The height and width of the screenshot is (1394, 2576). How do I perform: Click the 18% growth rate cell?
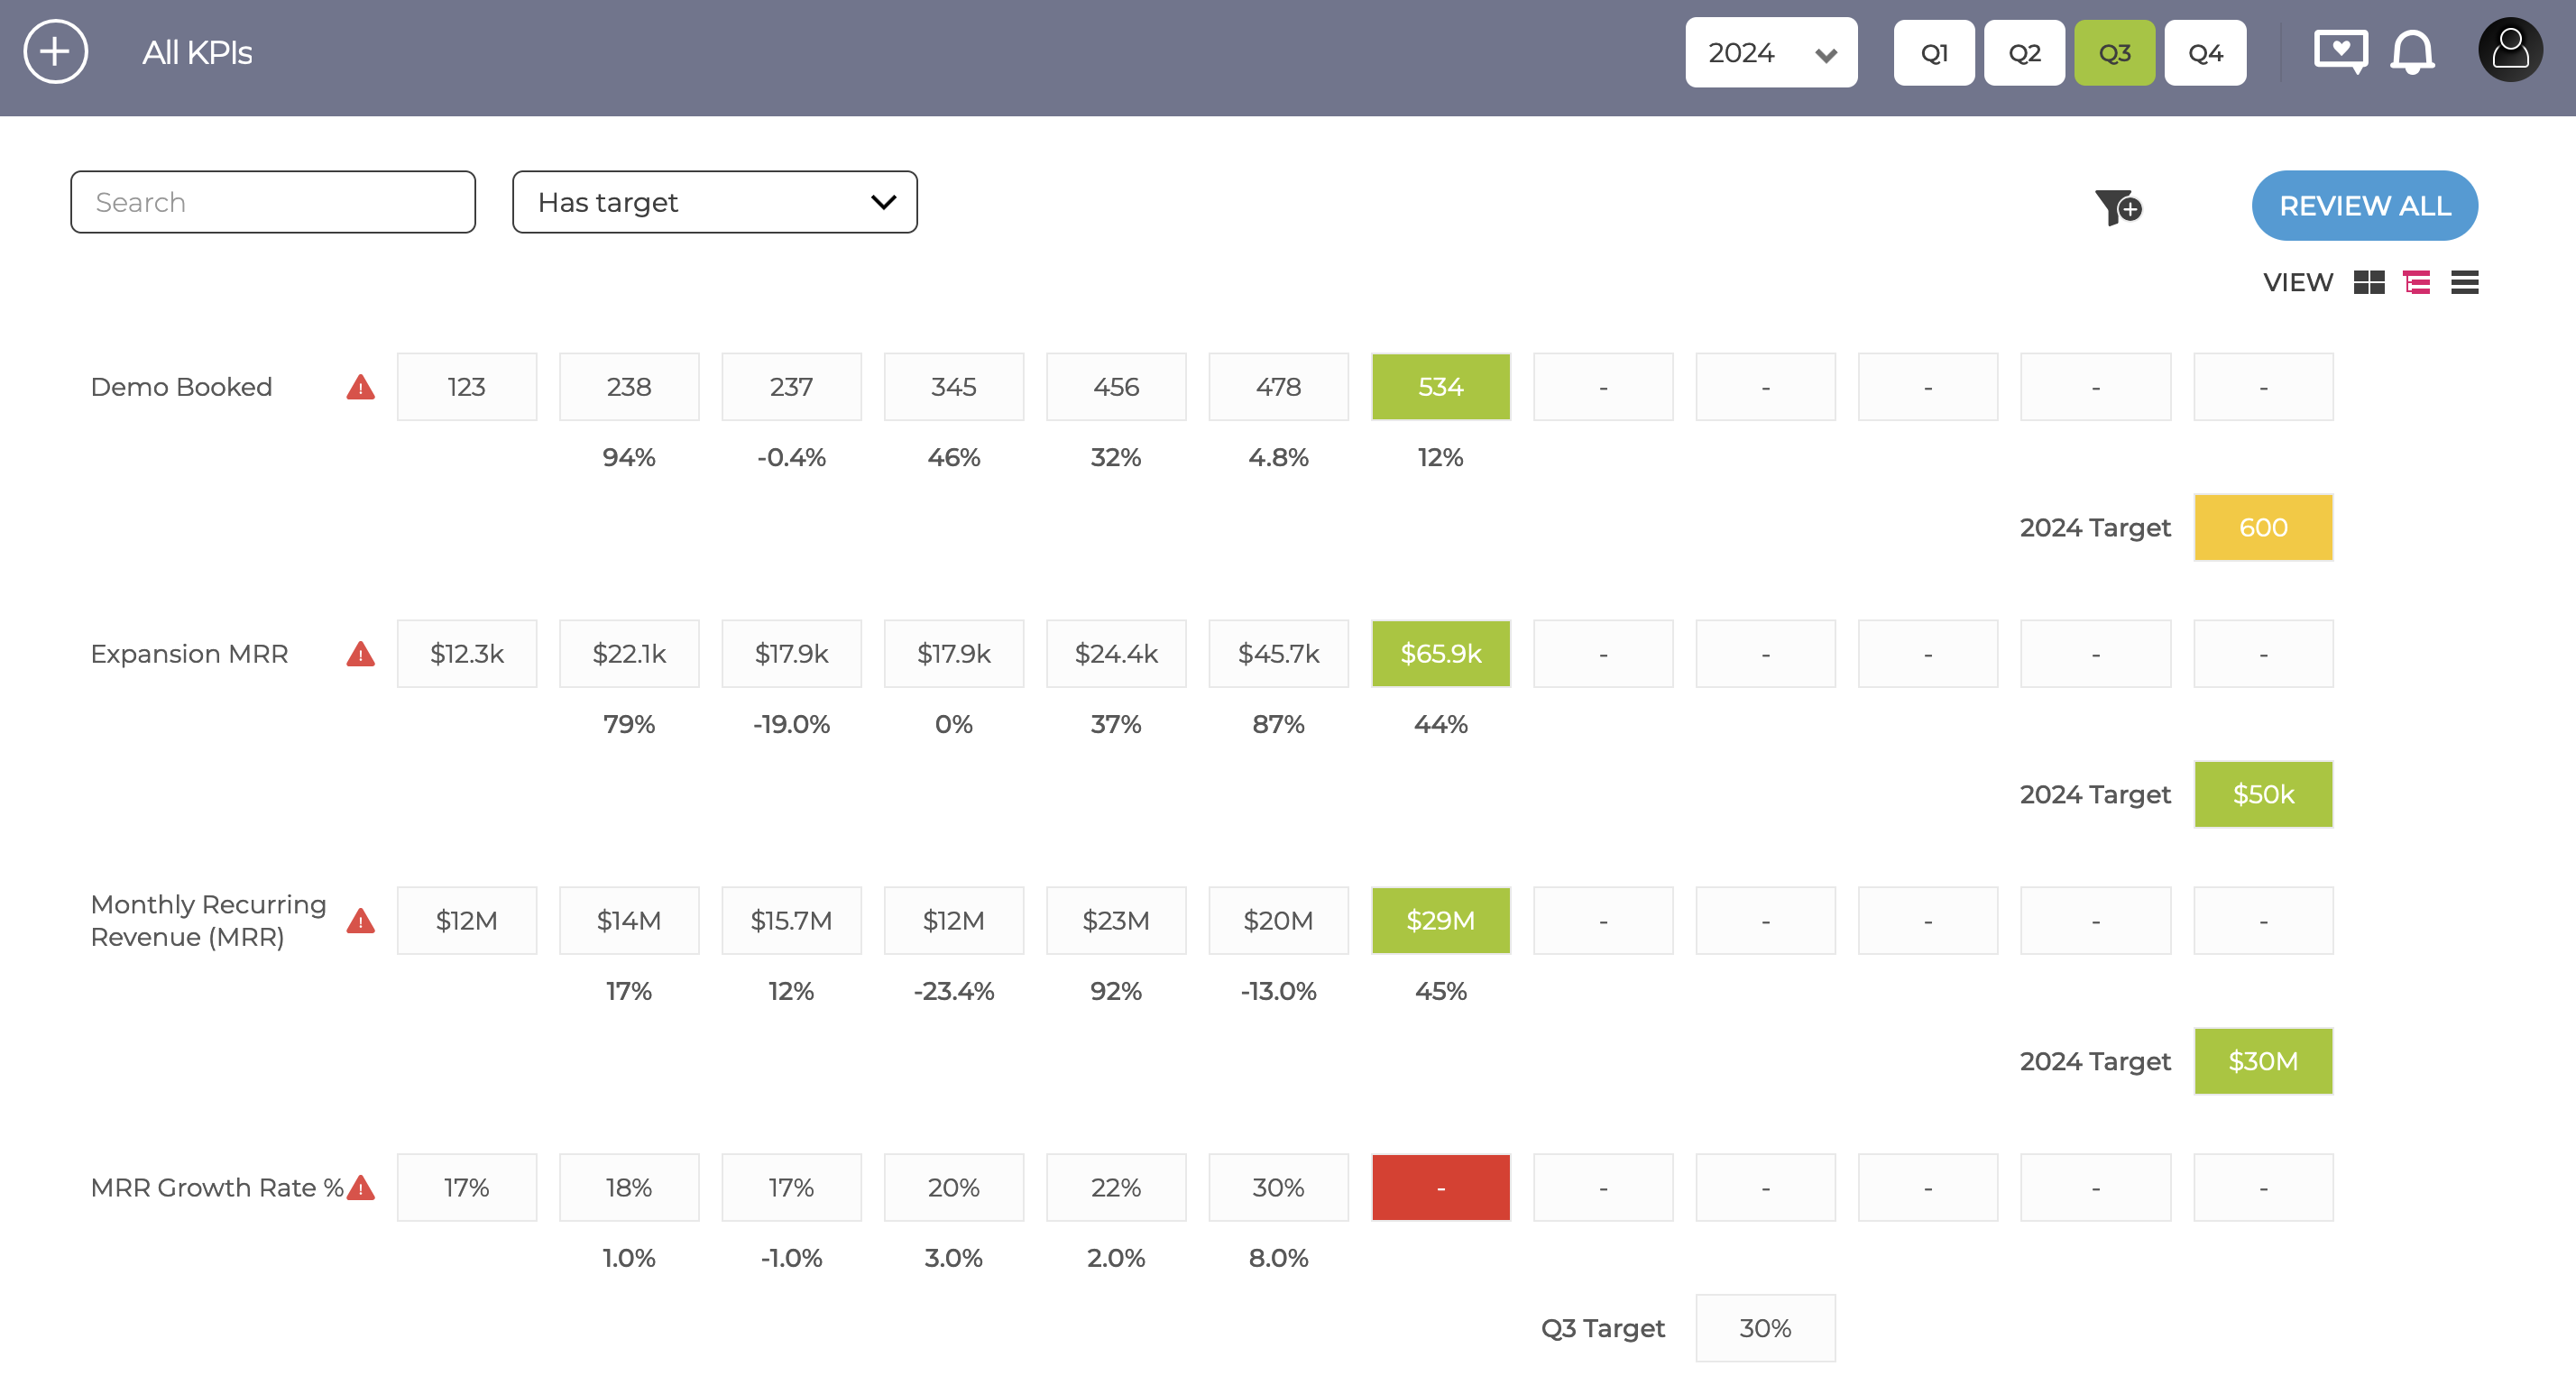click(x=629, y=1188)
